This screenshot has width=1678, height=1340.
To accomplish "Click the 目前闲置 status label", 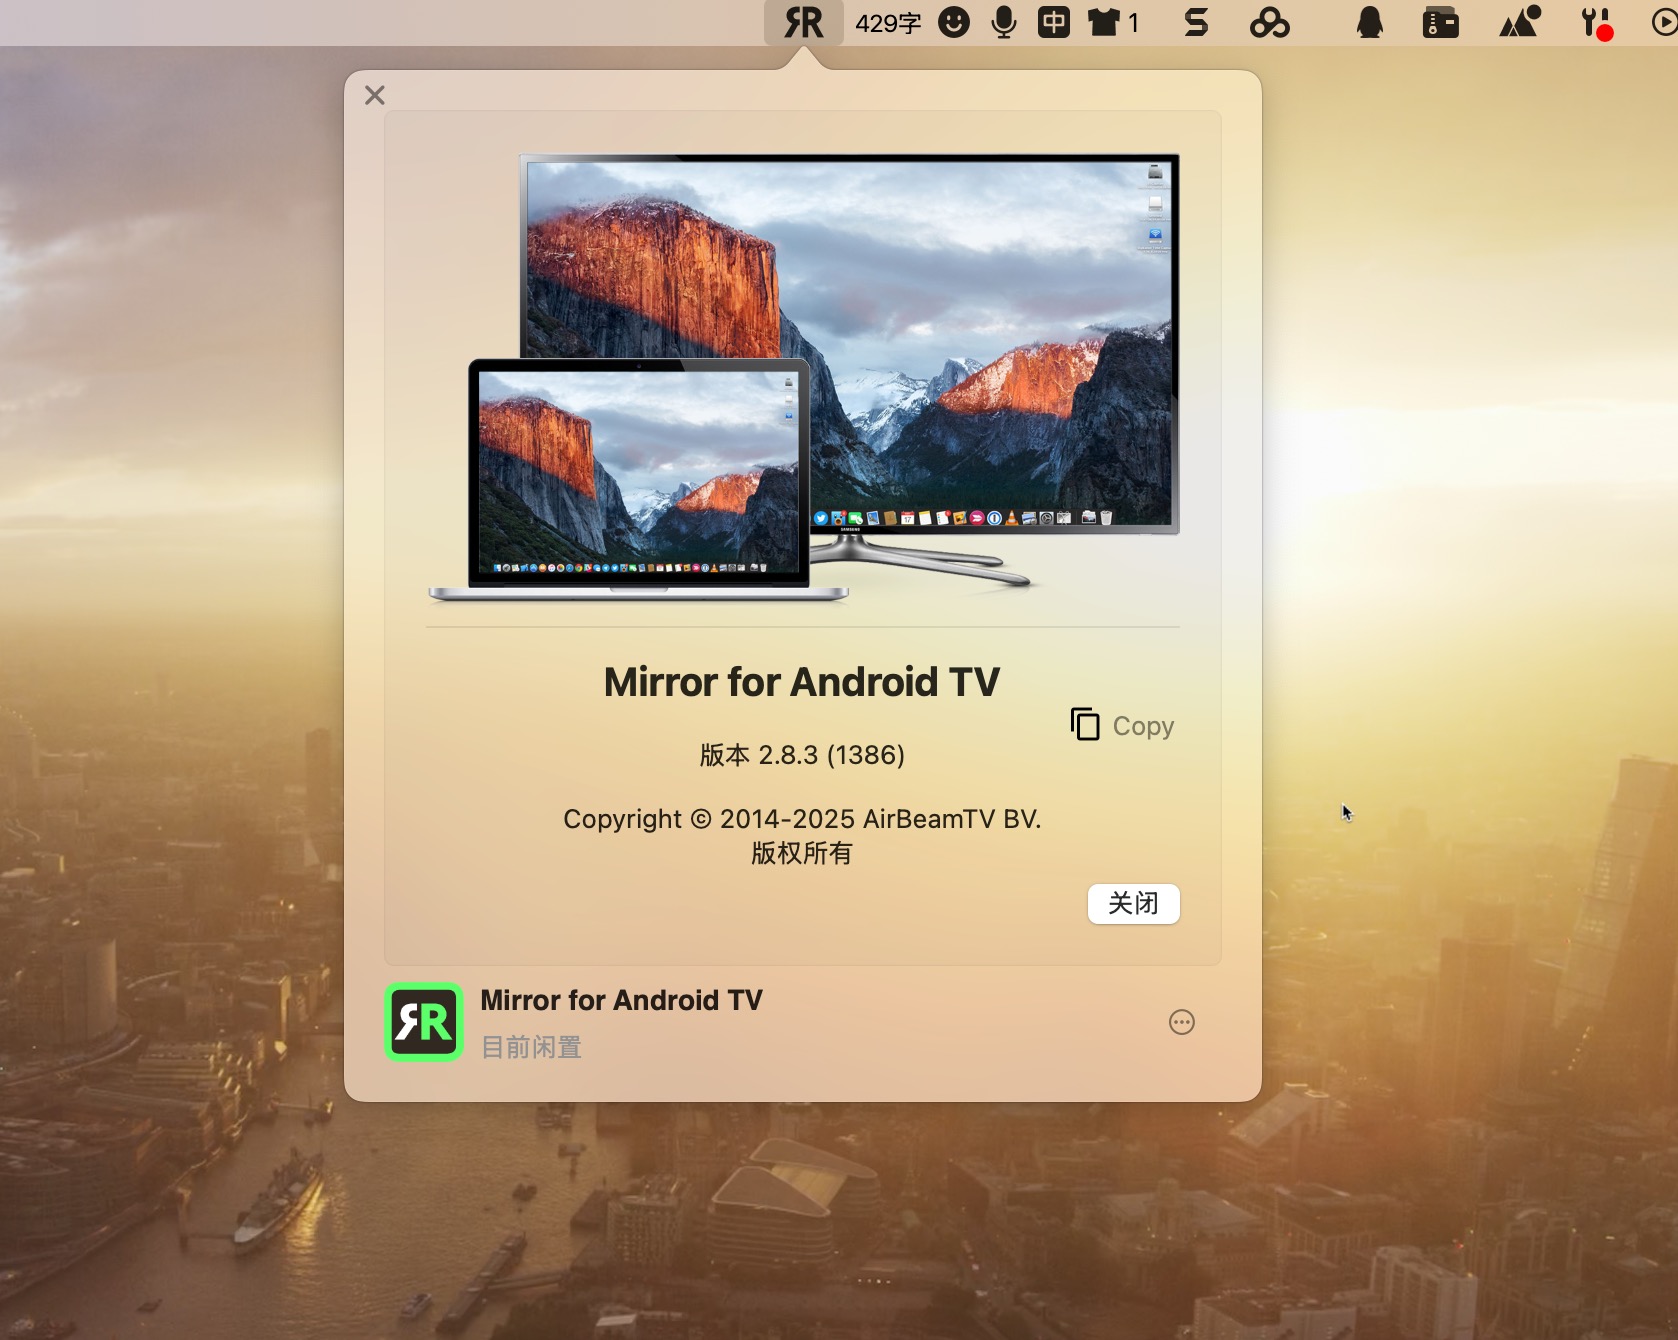I will [531, 1047].
